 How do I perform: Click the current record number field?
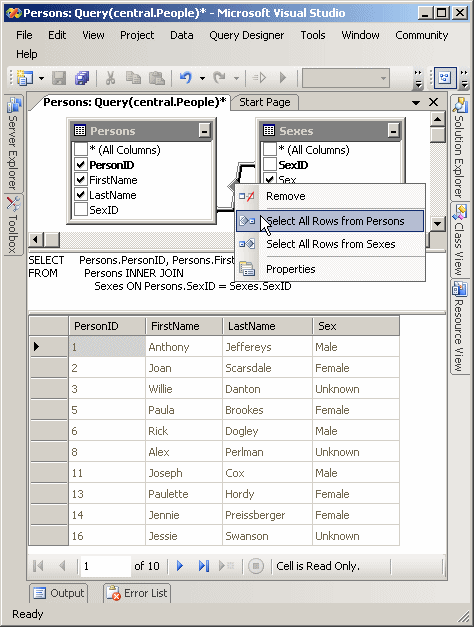pyautogui.click(x=106, y=566)
